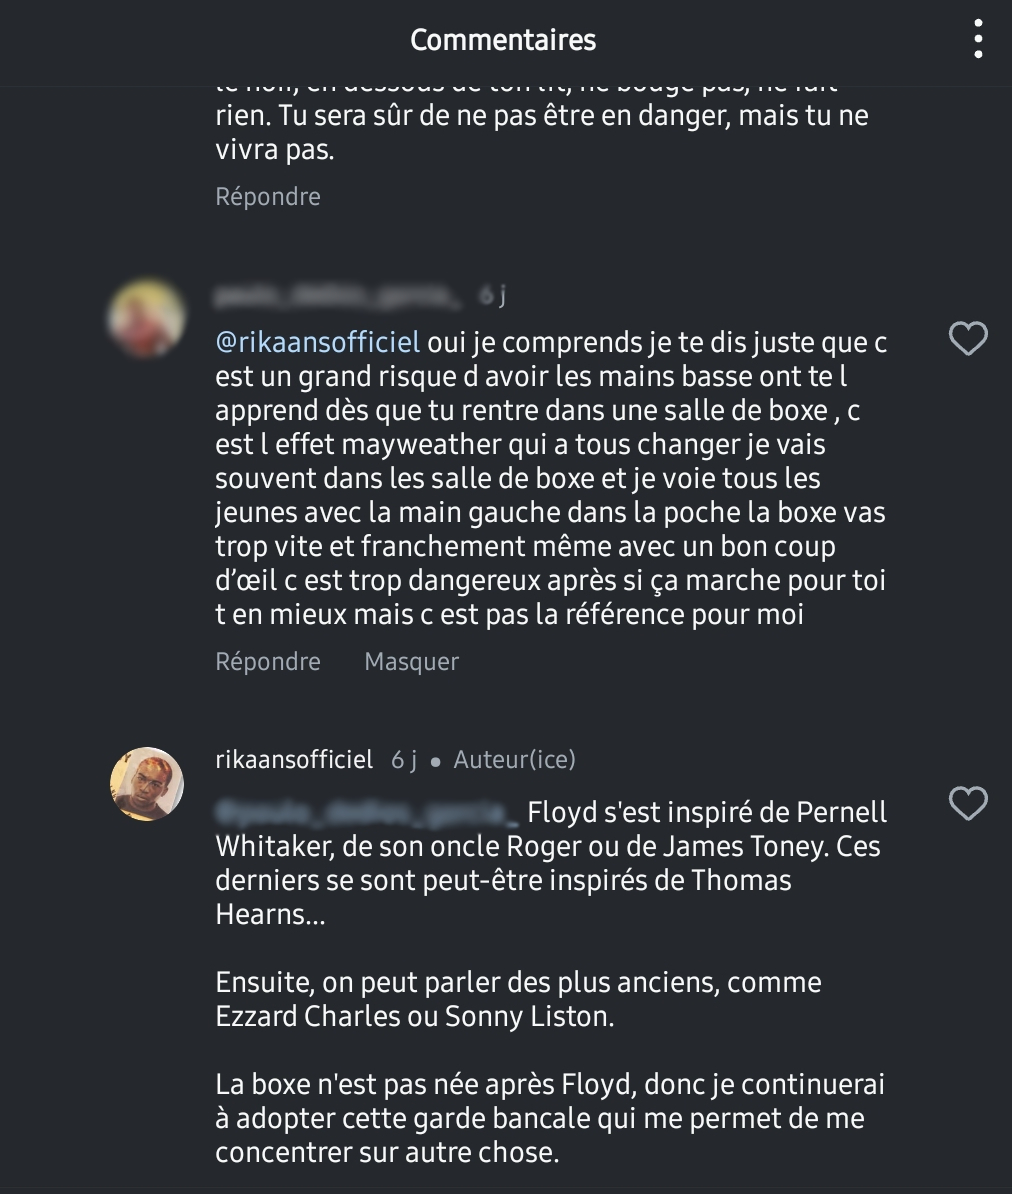Click the paragraph starting "La boxe n'est pas née"
Viewport: 1012px width, 1194px height.
click(550, 1118)
